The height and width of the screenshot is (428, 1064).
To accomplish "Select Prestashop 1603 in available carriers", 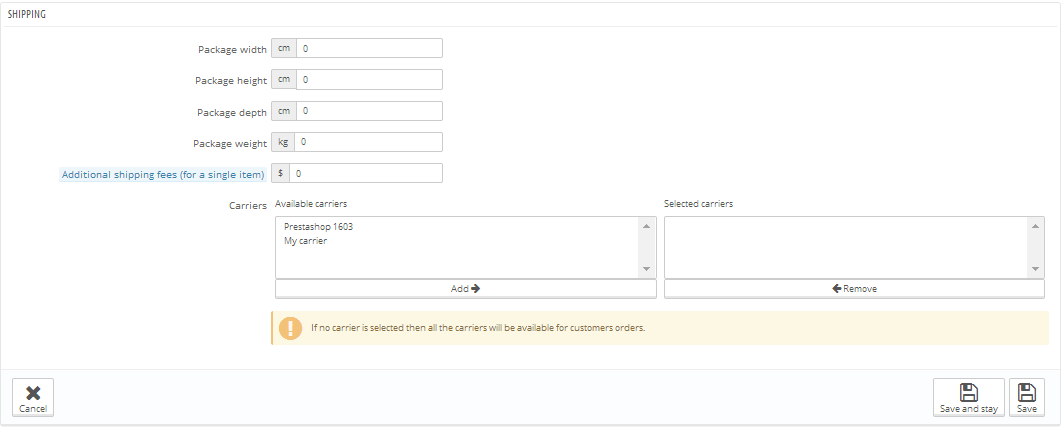I will click(318, 226).
